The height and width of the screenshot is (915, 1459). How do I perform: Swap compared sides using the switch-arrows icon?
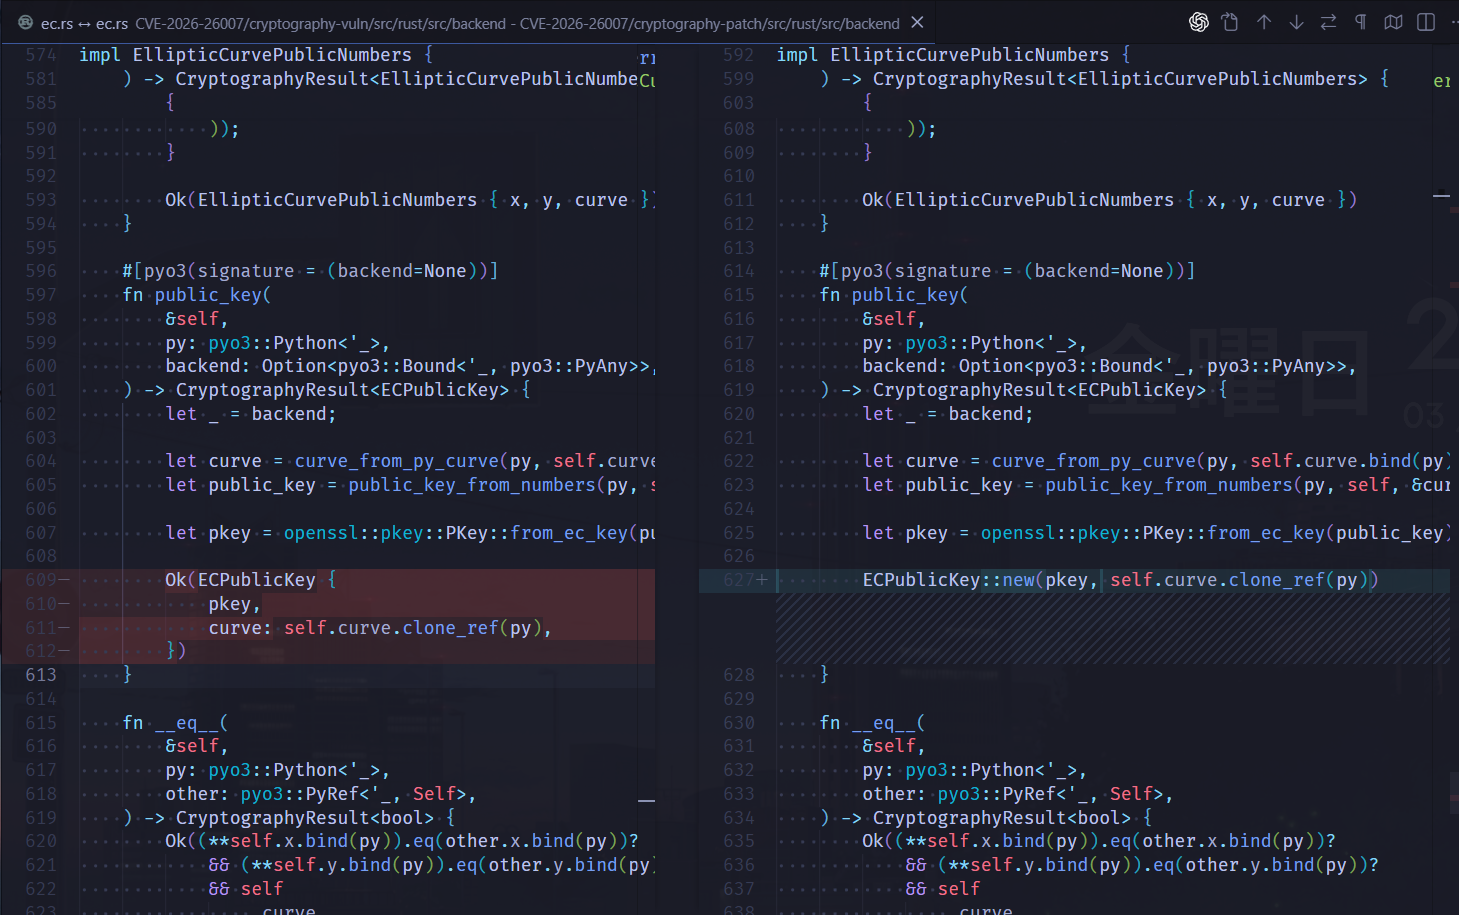click(x=1329, y=21)
